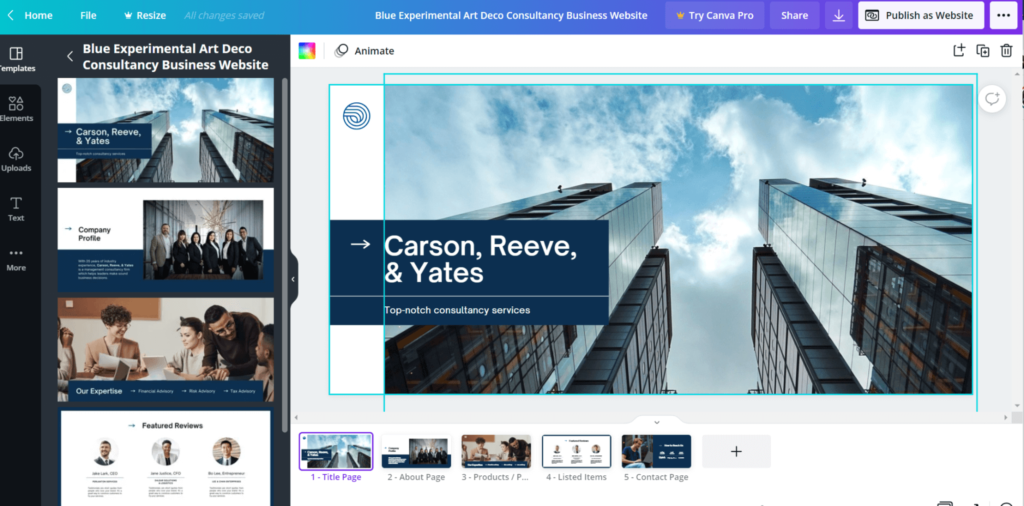Open the File menu
Screen dimensions: 1024x506
click(x=88, y=16)
